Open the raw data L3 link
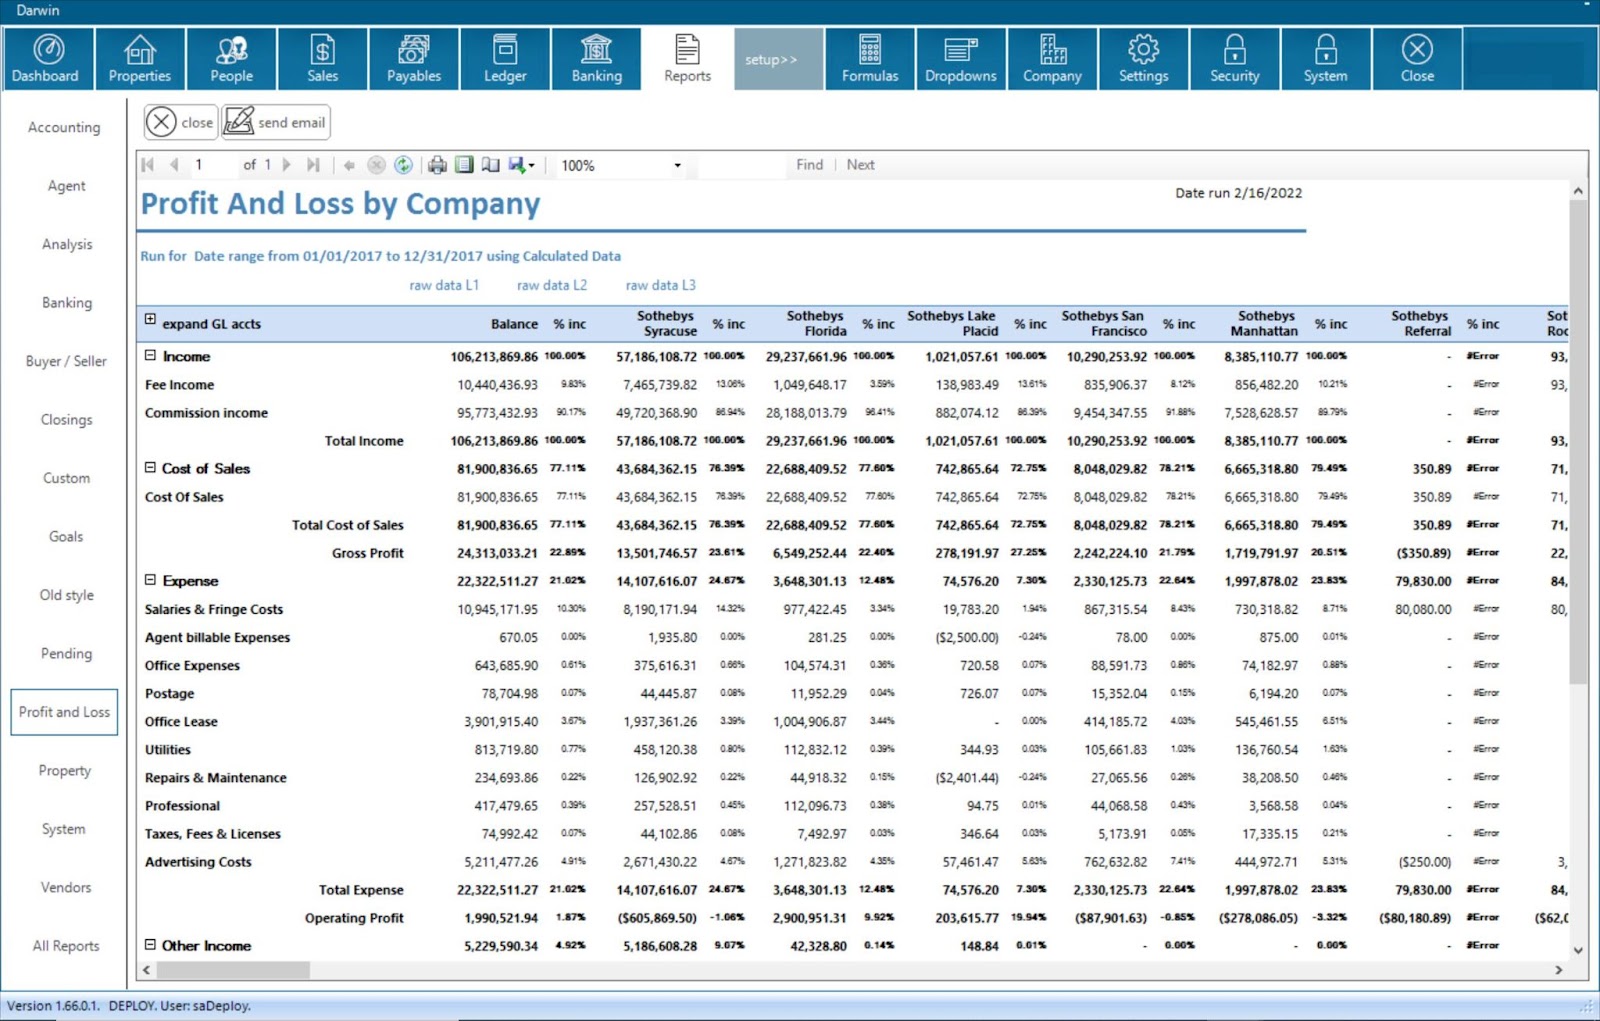 click(661, 285)
